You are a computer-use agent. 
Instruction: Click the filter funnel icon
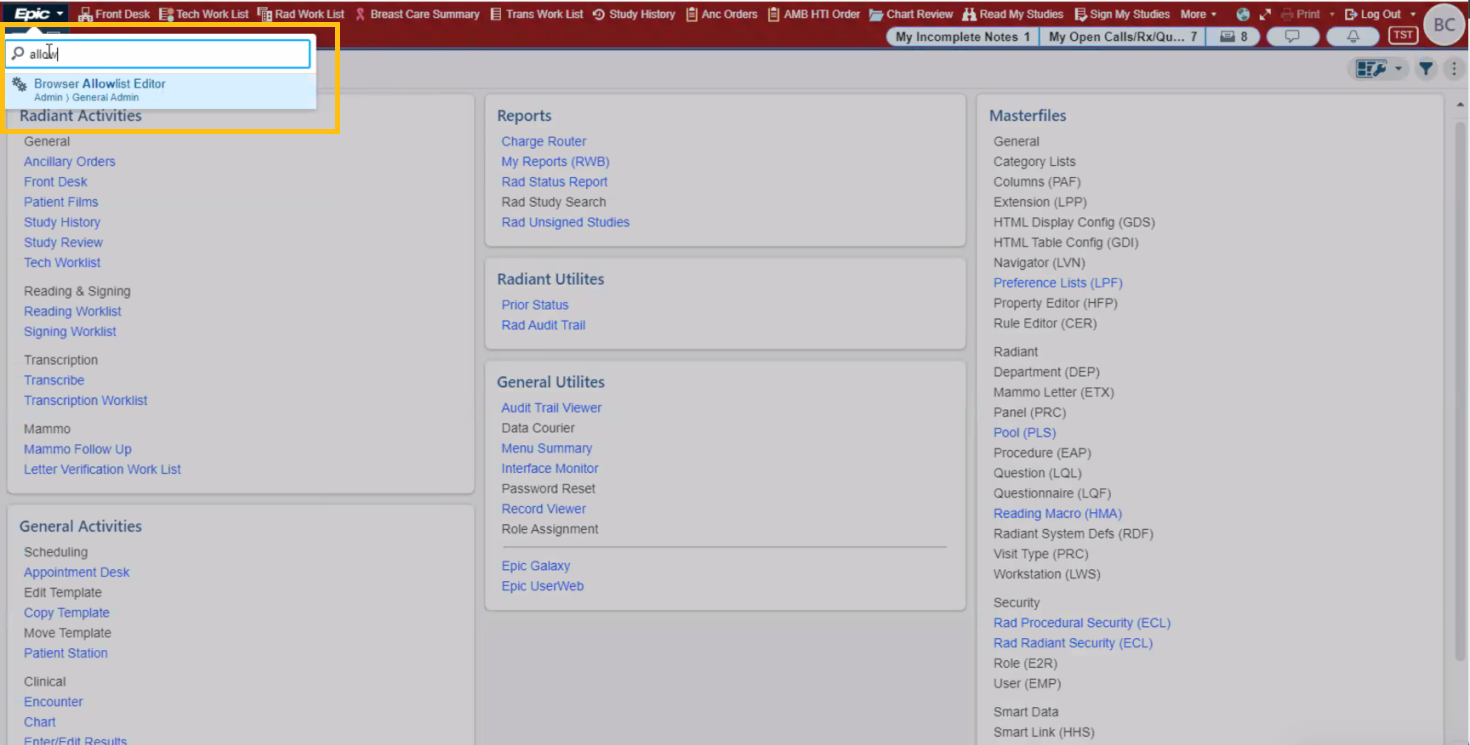(1426, 68)
